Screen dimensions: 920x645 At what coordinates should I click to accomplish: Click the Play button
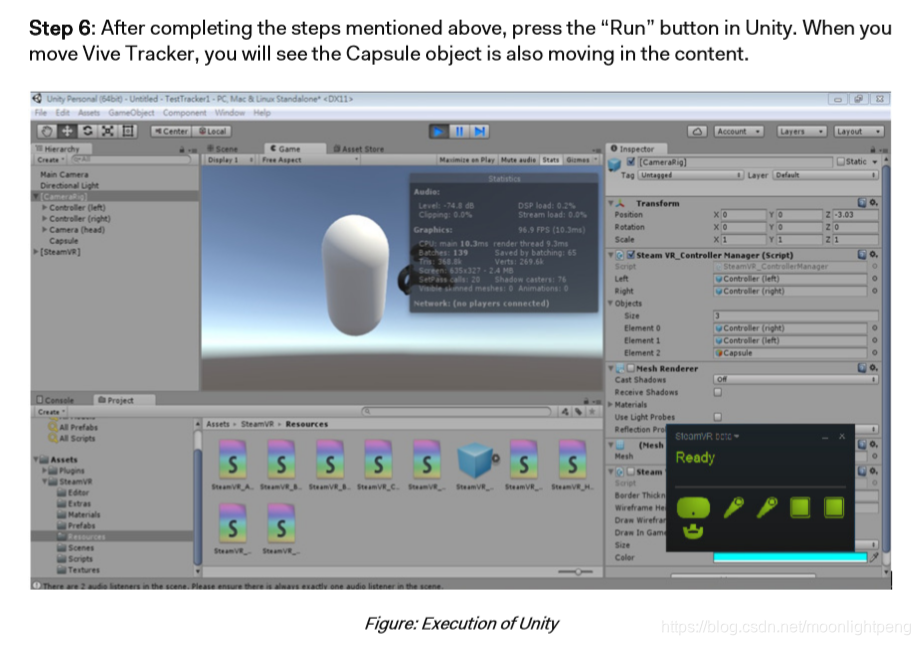coord(438,131)
